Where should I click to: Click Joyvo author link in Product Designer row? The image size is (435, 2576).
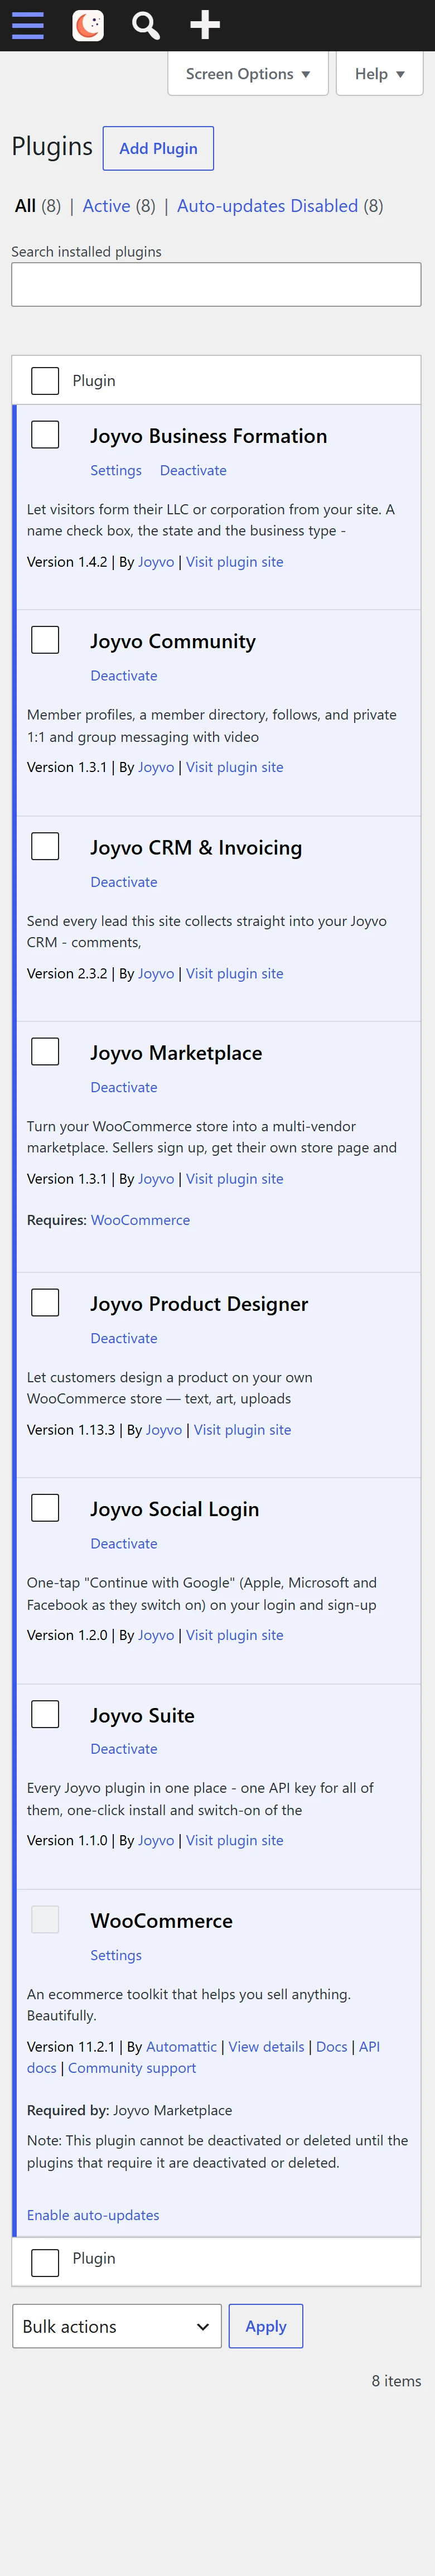(164, 1430)
